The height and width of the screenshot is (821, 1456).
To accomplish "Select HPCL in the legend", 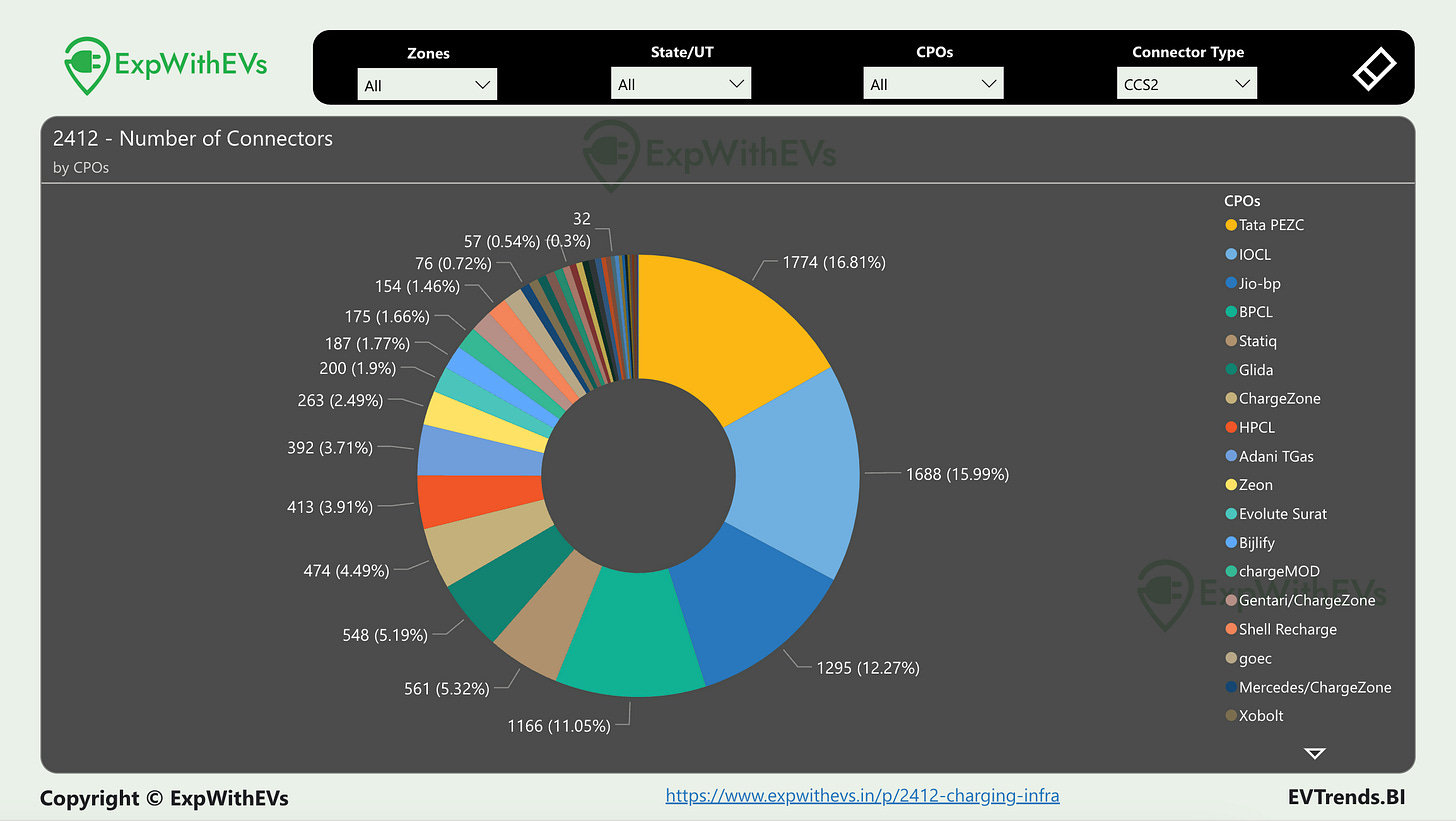I will click(x=1250, y=427).
